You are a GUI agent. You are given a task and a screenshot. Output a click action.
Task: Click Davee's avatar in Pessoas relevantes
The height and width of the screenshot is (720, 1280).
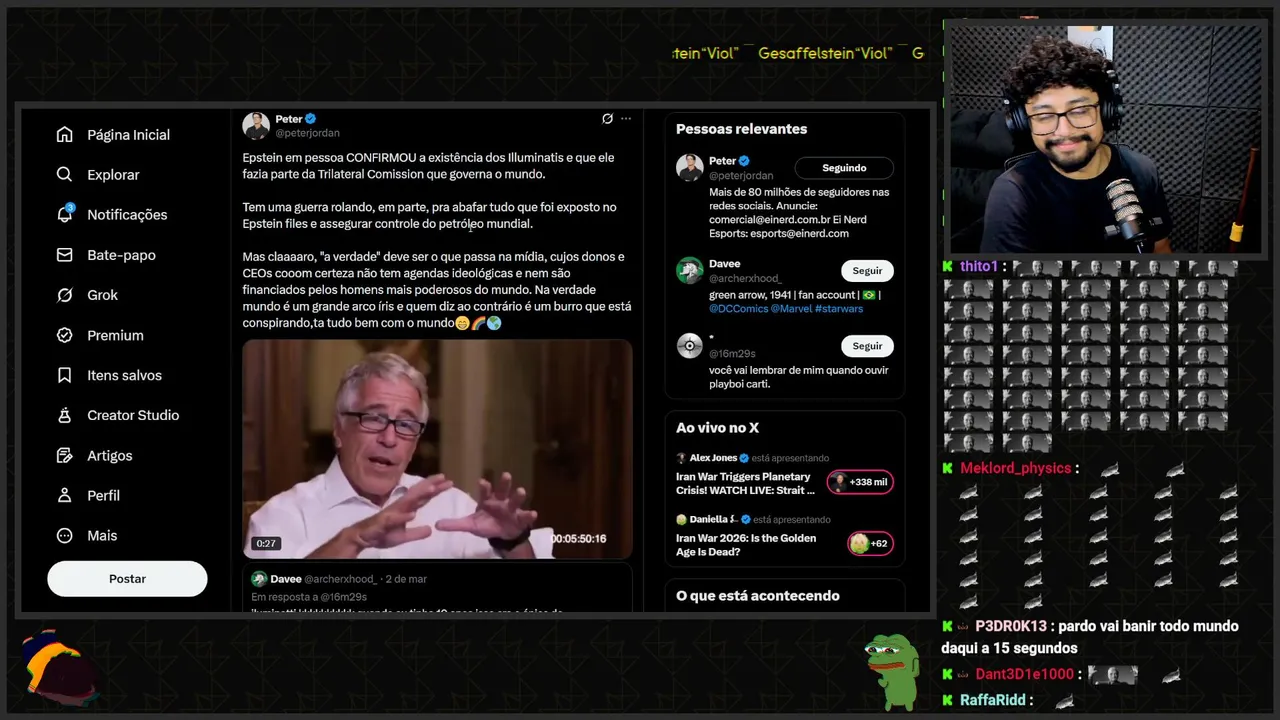point(690,271)
